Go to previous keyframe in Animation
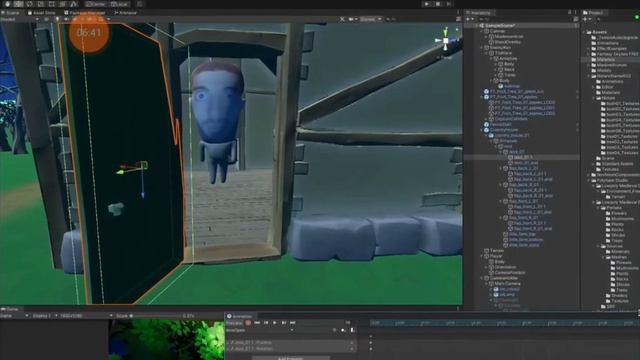 (266, 323)
